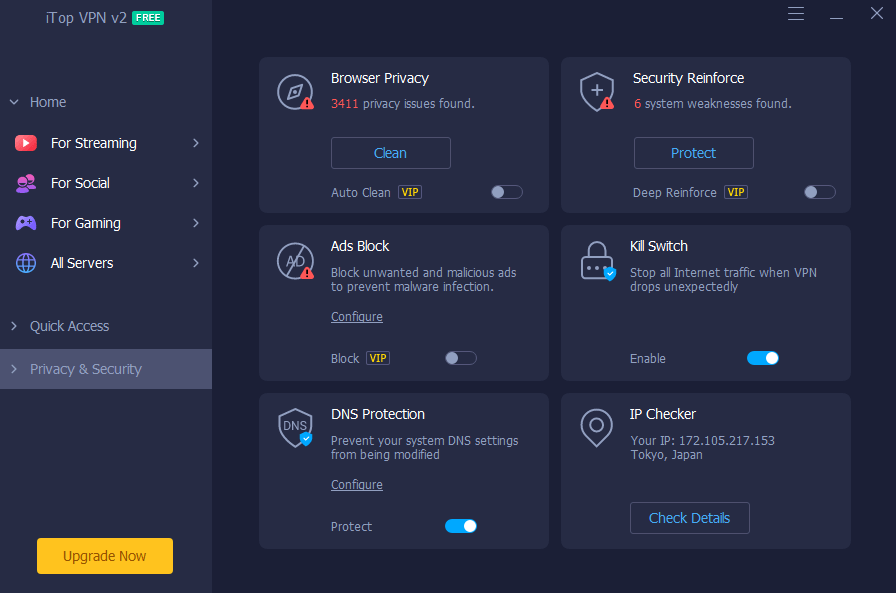Click the Kill Switch heading

(x=659, y=246)
